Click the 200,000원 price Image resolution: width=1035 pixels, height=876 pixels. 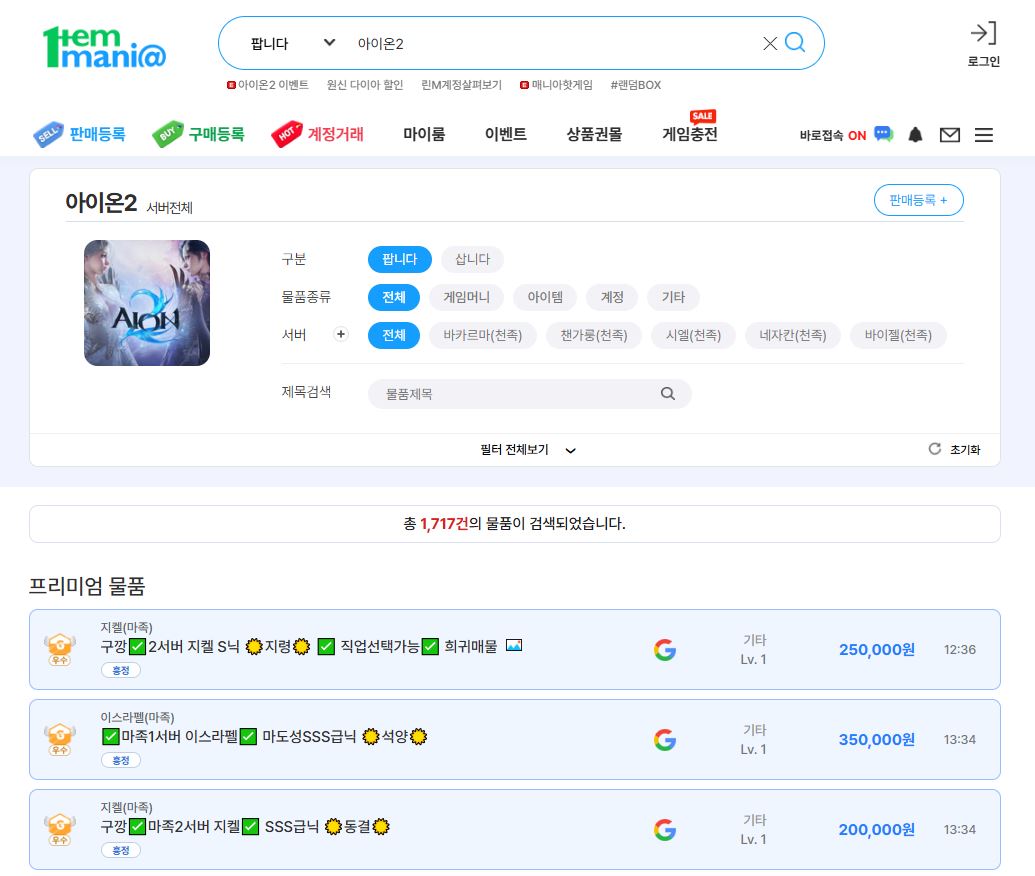coord(877,829)
